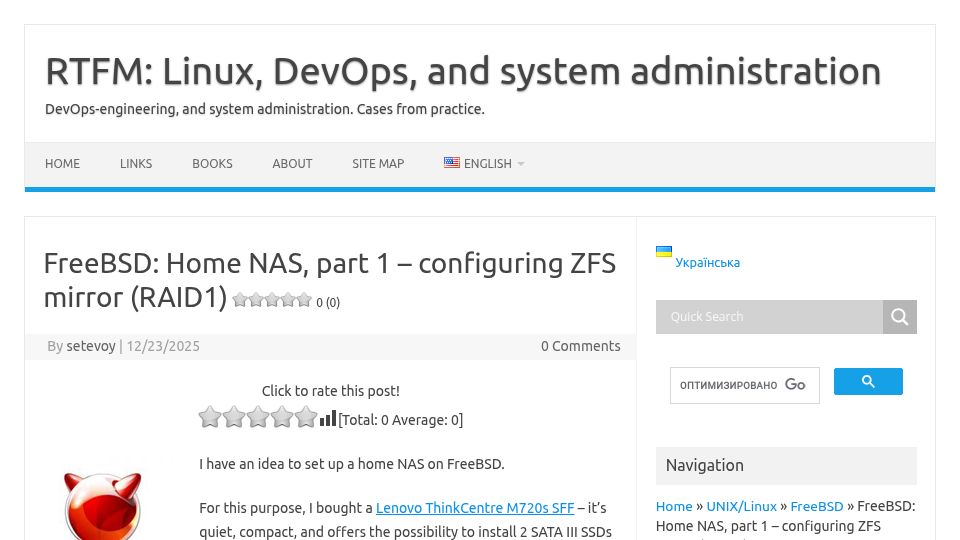Go to UNIX/Linux in breadcrumb navigation
This screenshot has height=540, width=960.
click(x=741, y=506)
